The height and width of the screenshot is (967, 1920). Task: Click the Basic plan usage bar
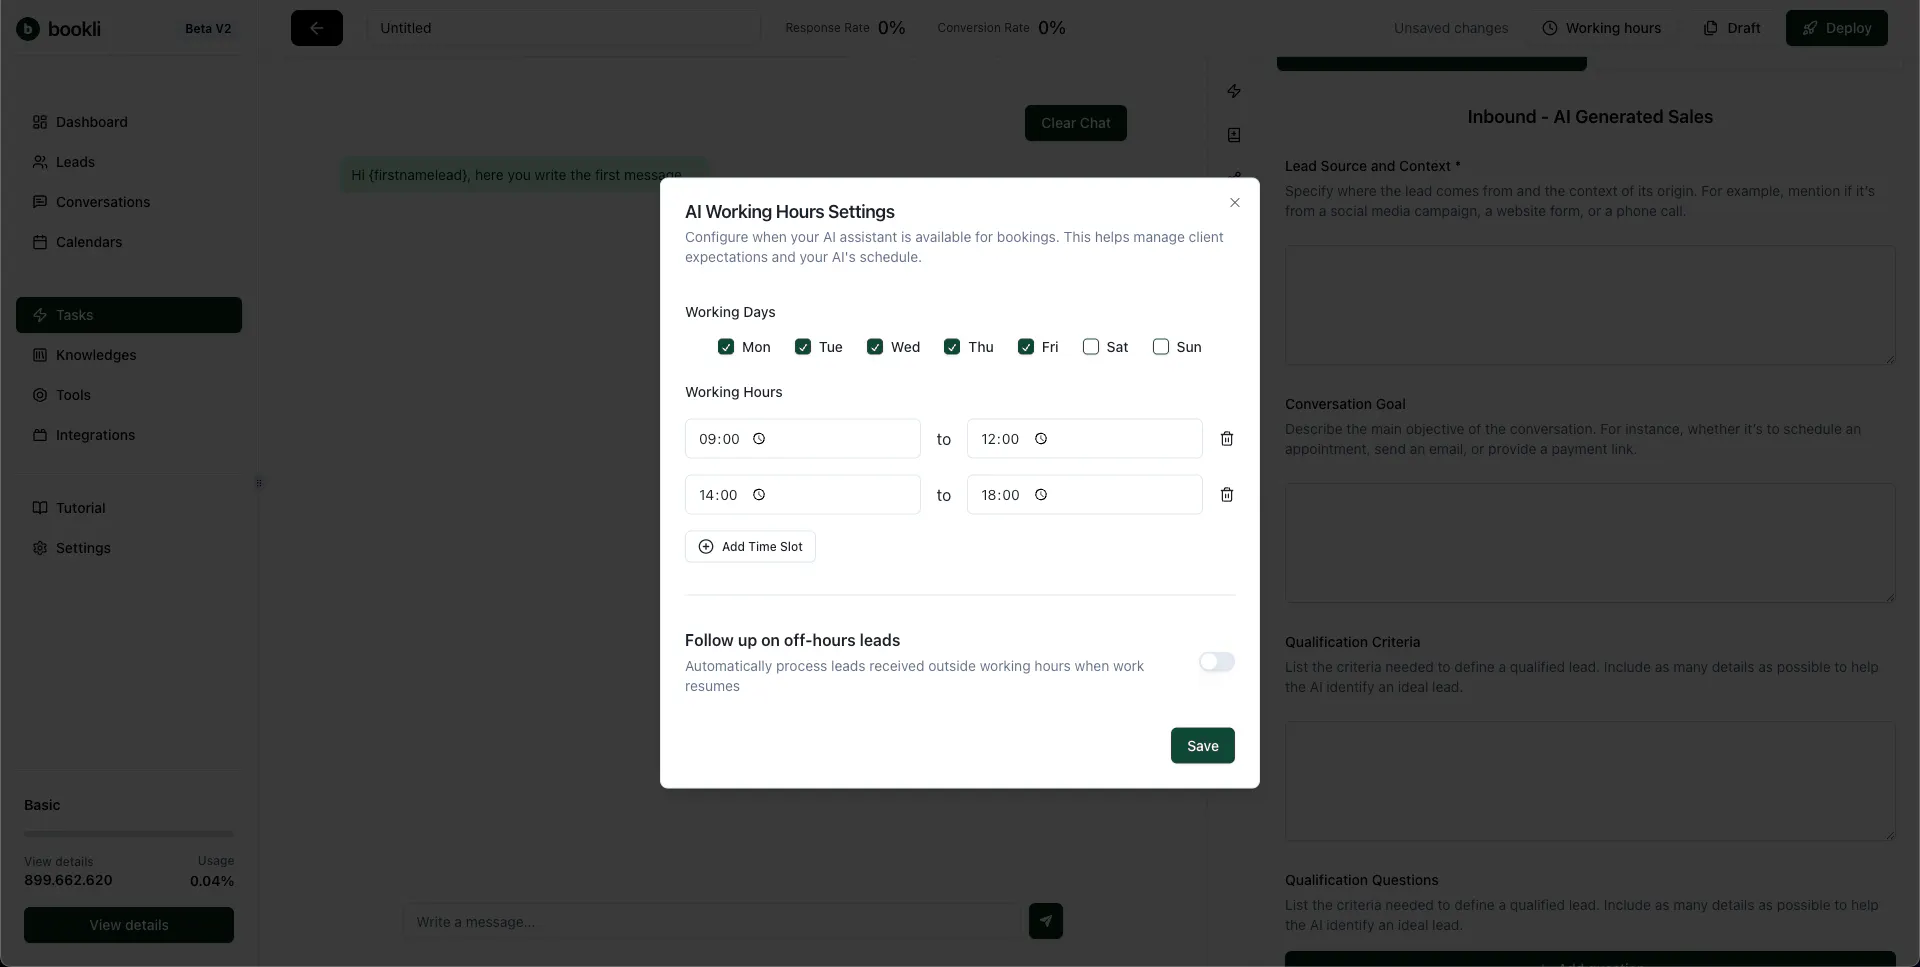[x=129, y=833]
